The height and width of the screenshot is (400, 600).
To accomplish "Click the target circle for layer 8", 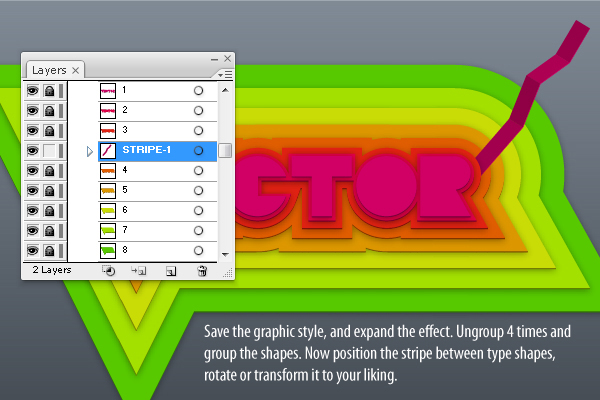I will click(x=198, y=251).
